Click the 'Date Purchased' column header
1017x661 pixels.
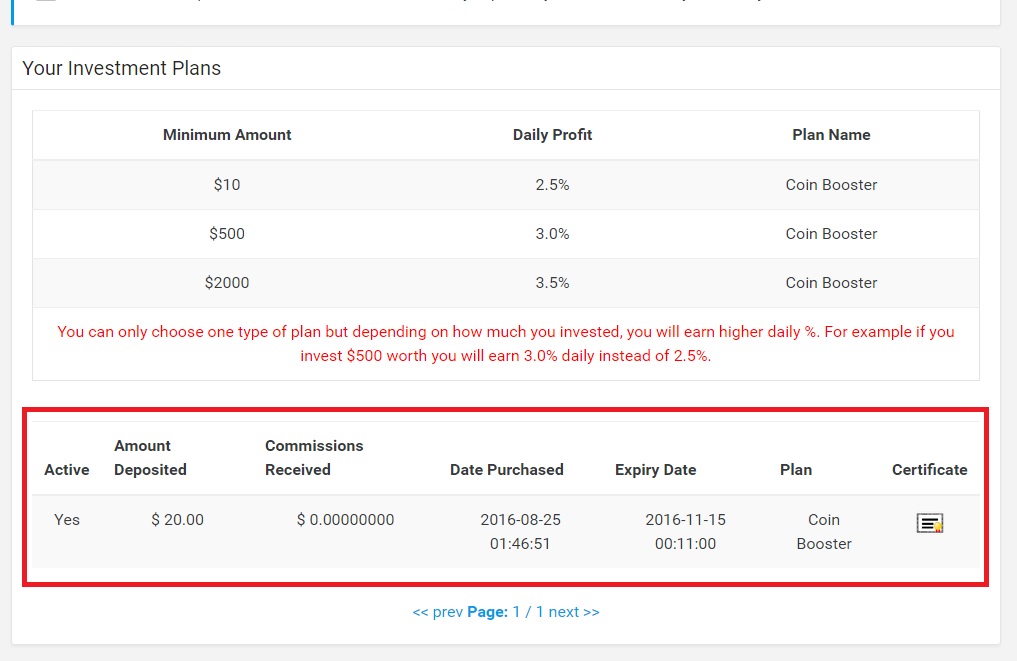pyautogui.click(x=507, y=470)
